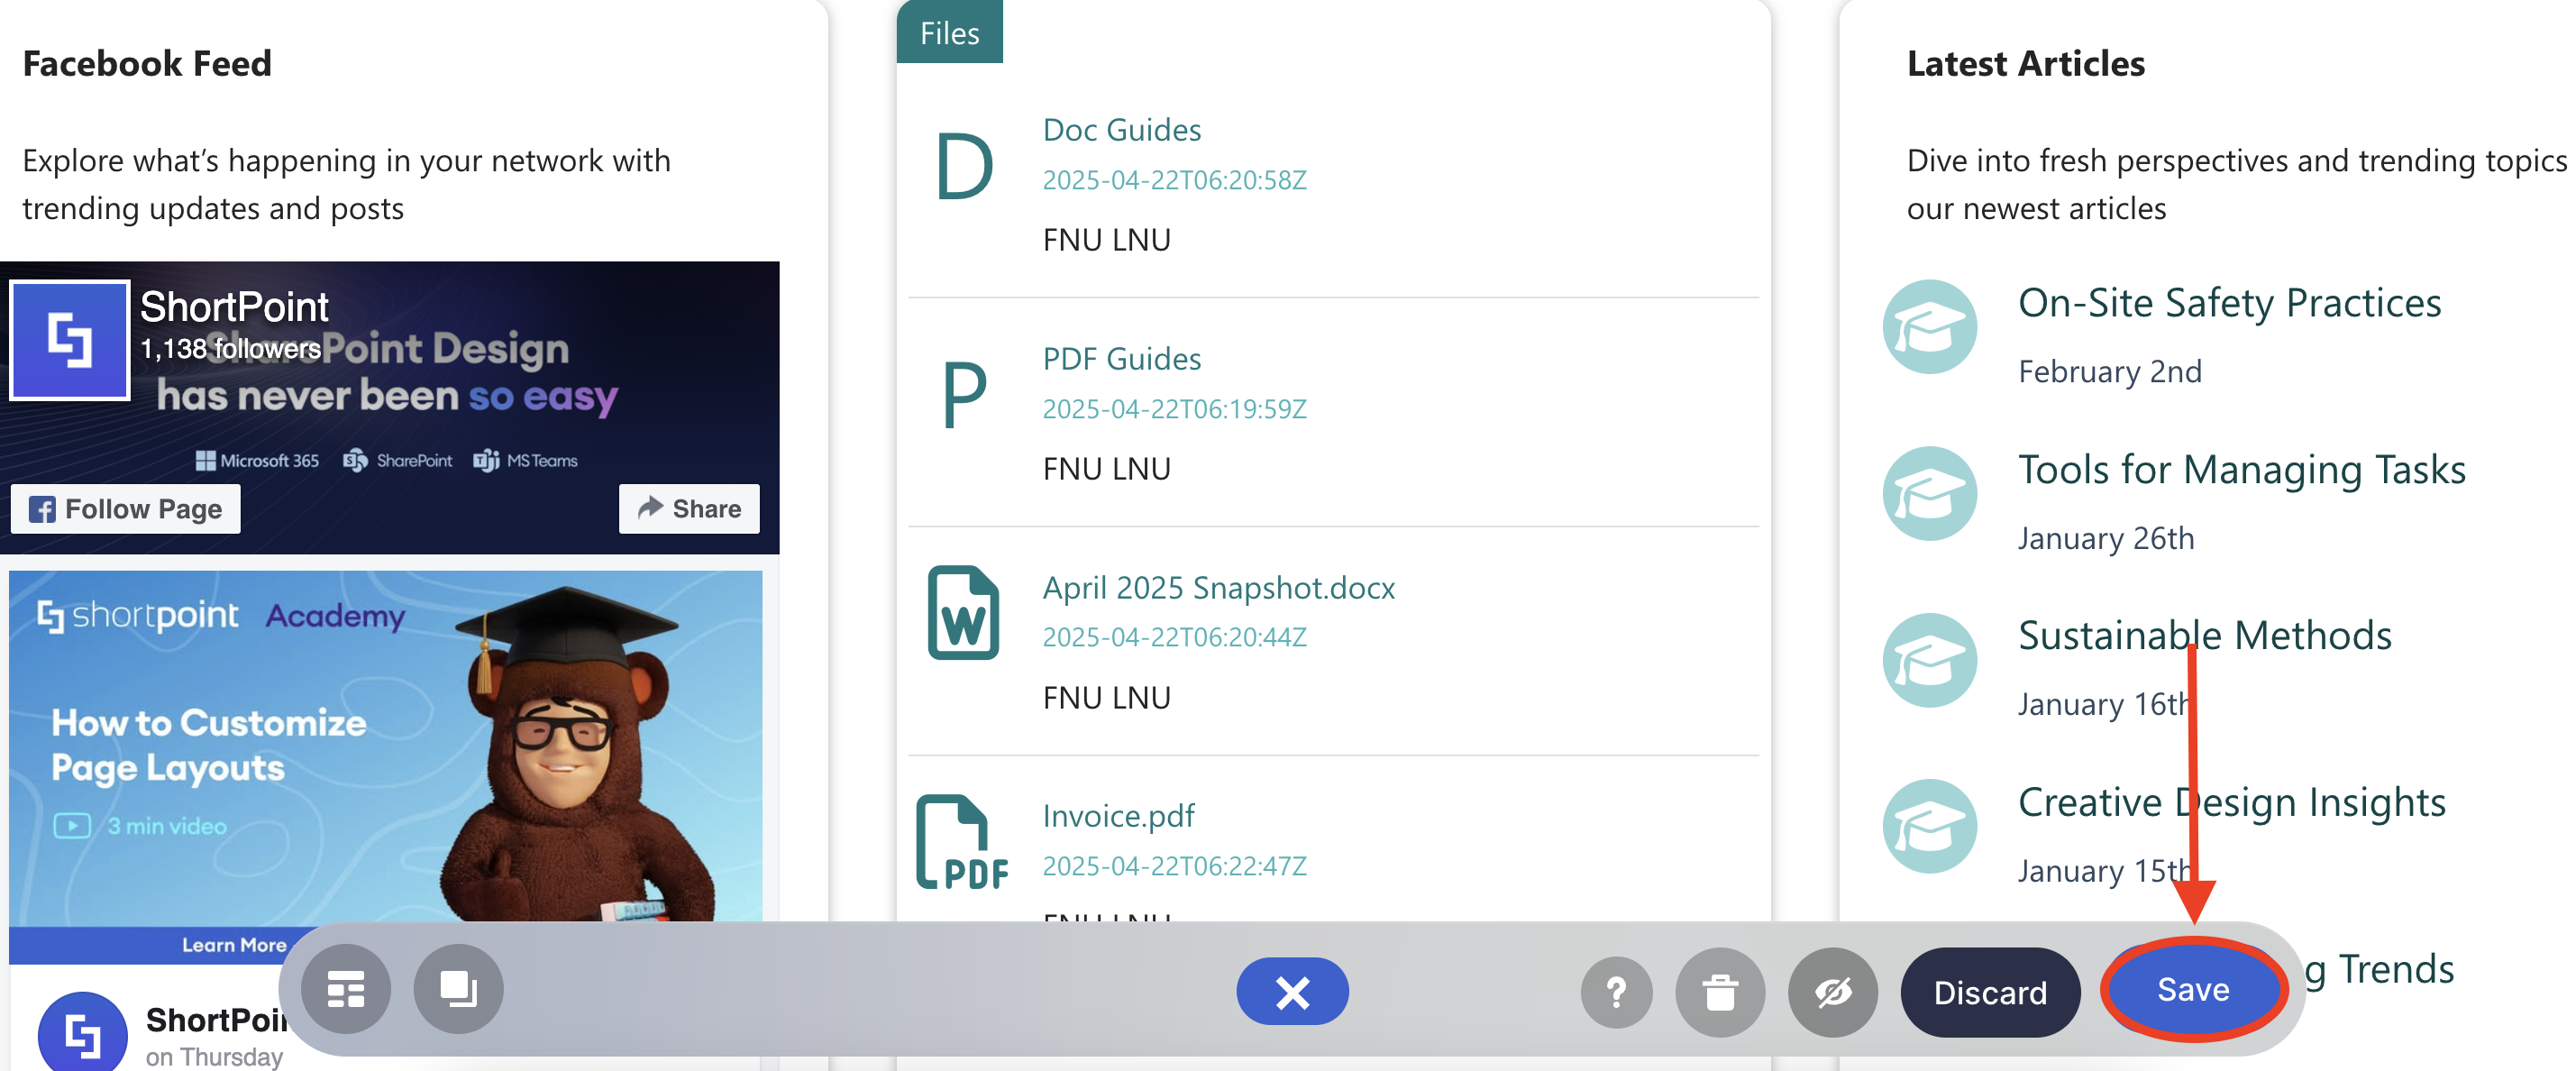Toggle the crossed-eye hide visibility icon

pos(1832,991)
